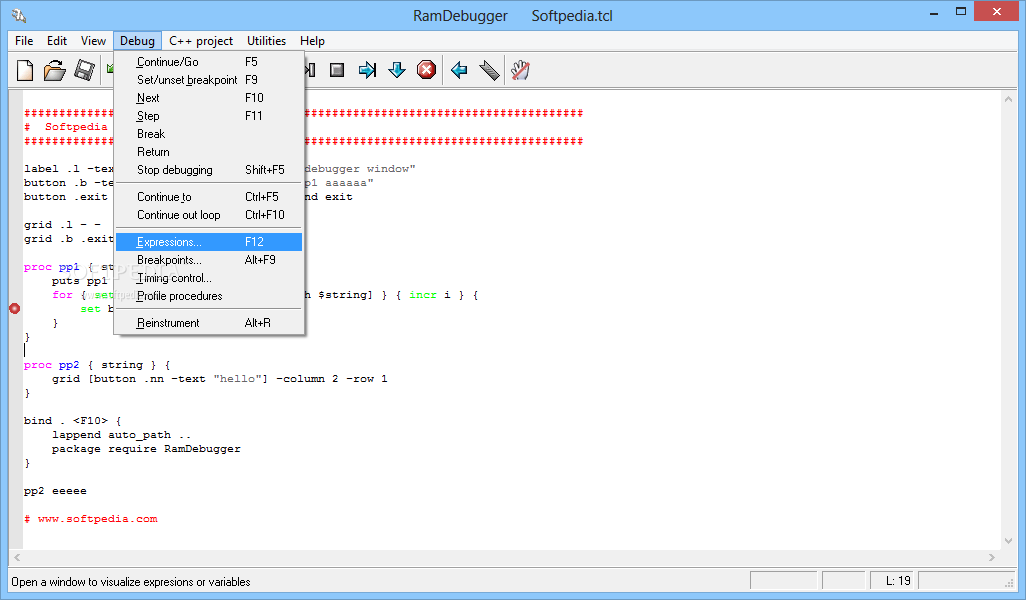Viewport: 1026px width, 600px height.
Task: Select Continue to menu entry
Action: (209, 197)
